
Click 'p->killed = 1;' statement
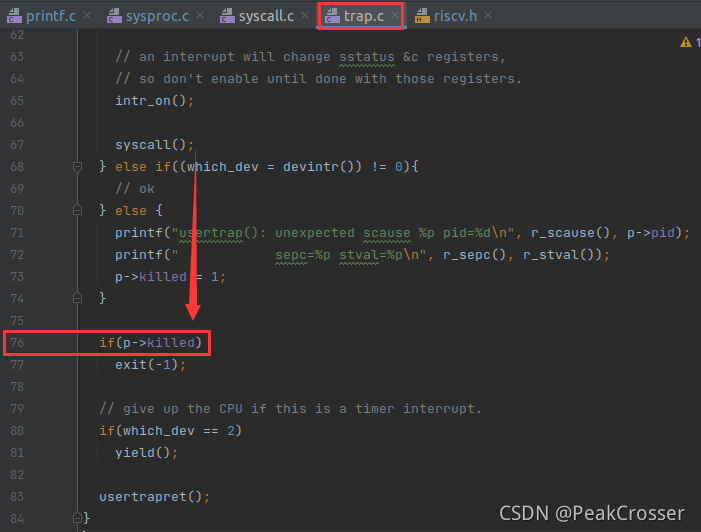click(x=170, y=277)
